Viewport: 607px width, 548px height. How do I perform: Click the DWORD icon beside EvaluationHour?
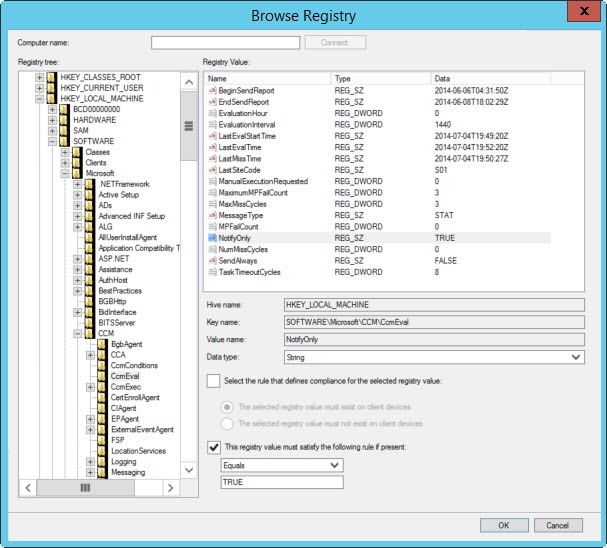point(212,113)
